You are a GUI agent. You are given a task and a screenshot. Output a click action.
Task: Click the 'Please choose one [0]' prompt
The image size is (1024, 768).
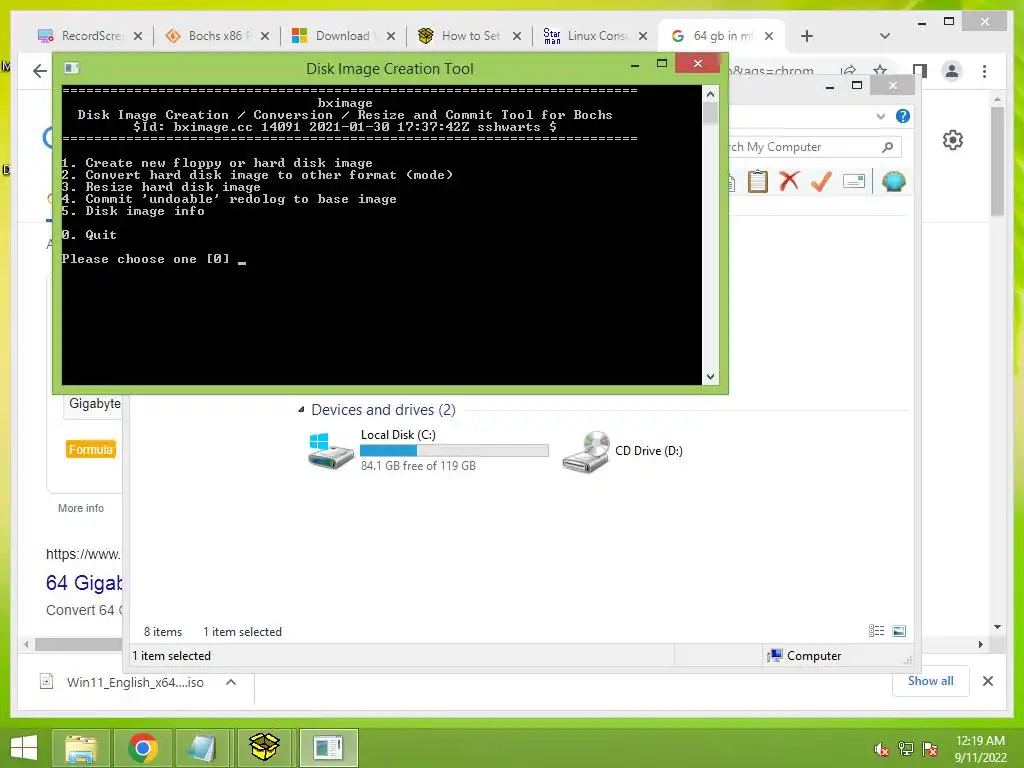146,259
